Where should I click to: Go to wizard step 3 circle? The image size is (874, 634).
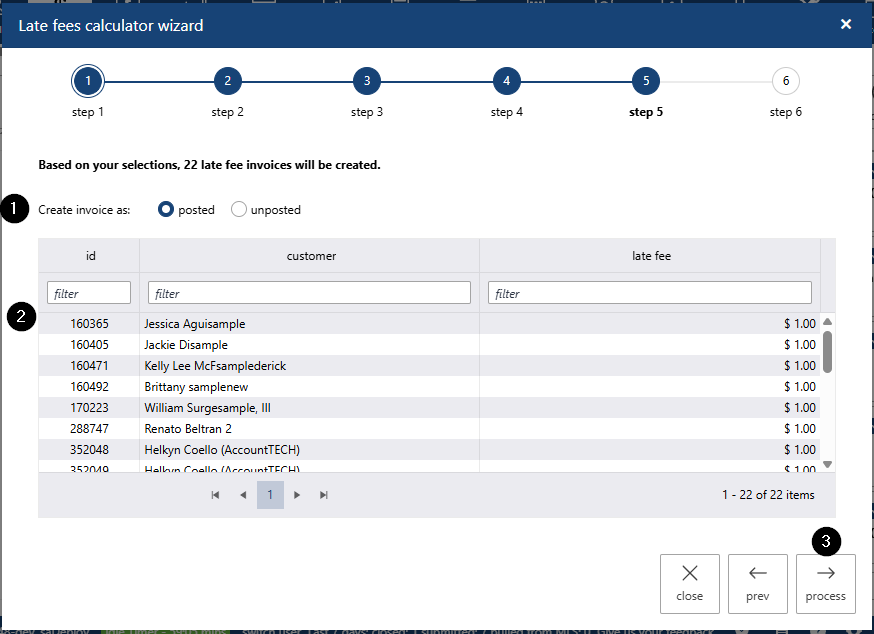tap(367, 81)
